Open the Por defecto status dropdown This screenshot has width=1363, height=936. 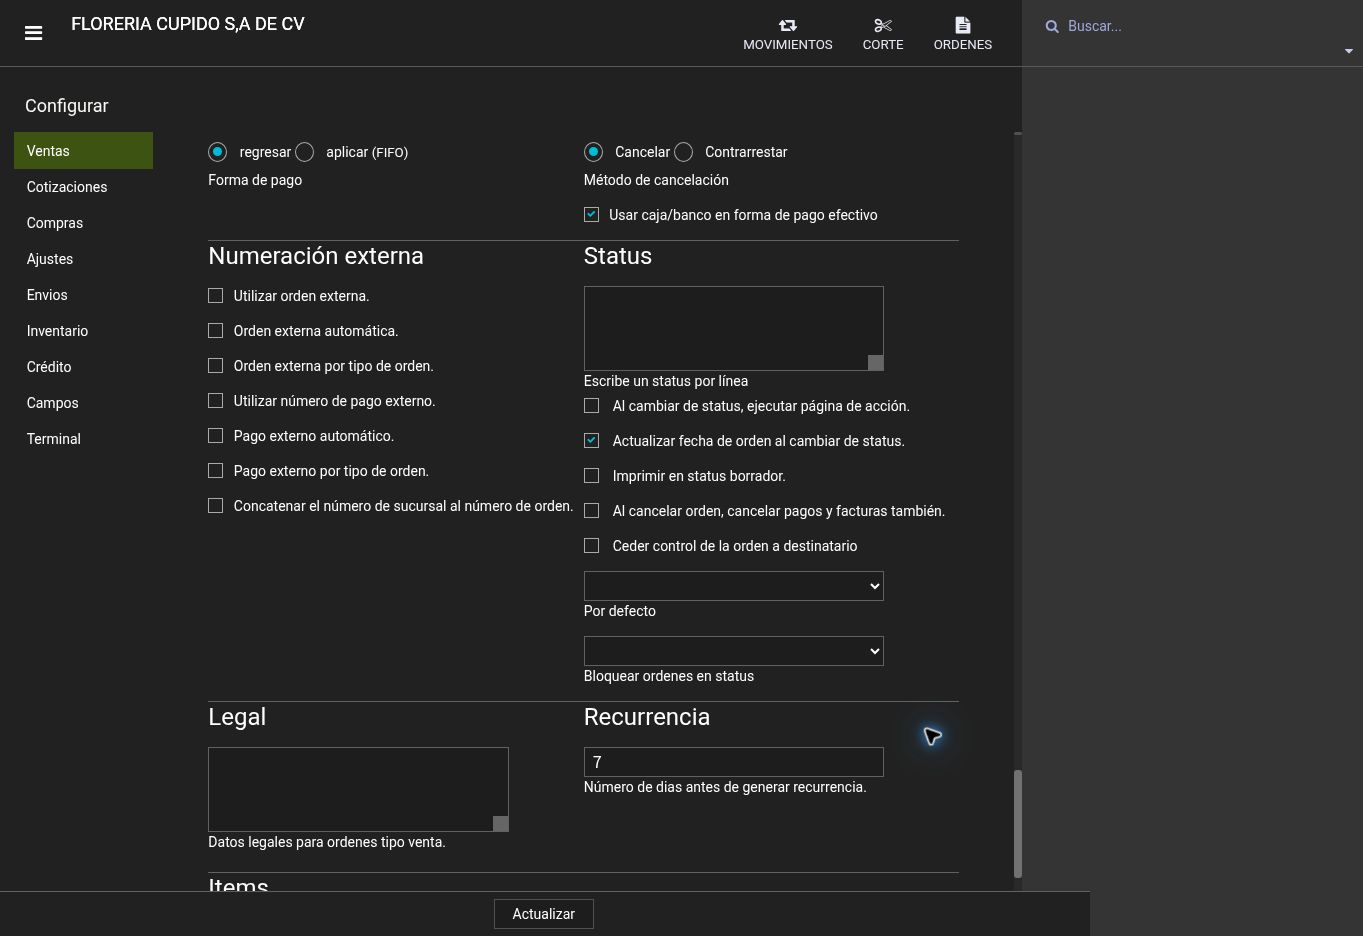coord(733,586)
